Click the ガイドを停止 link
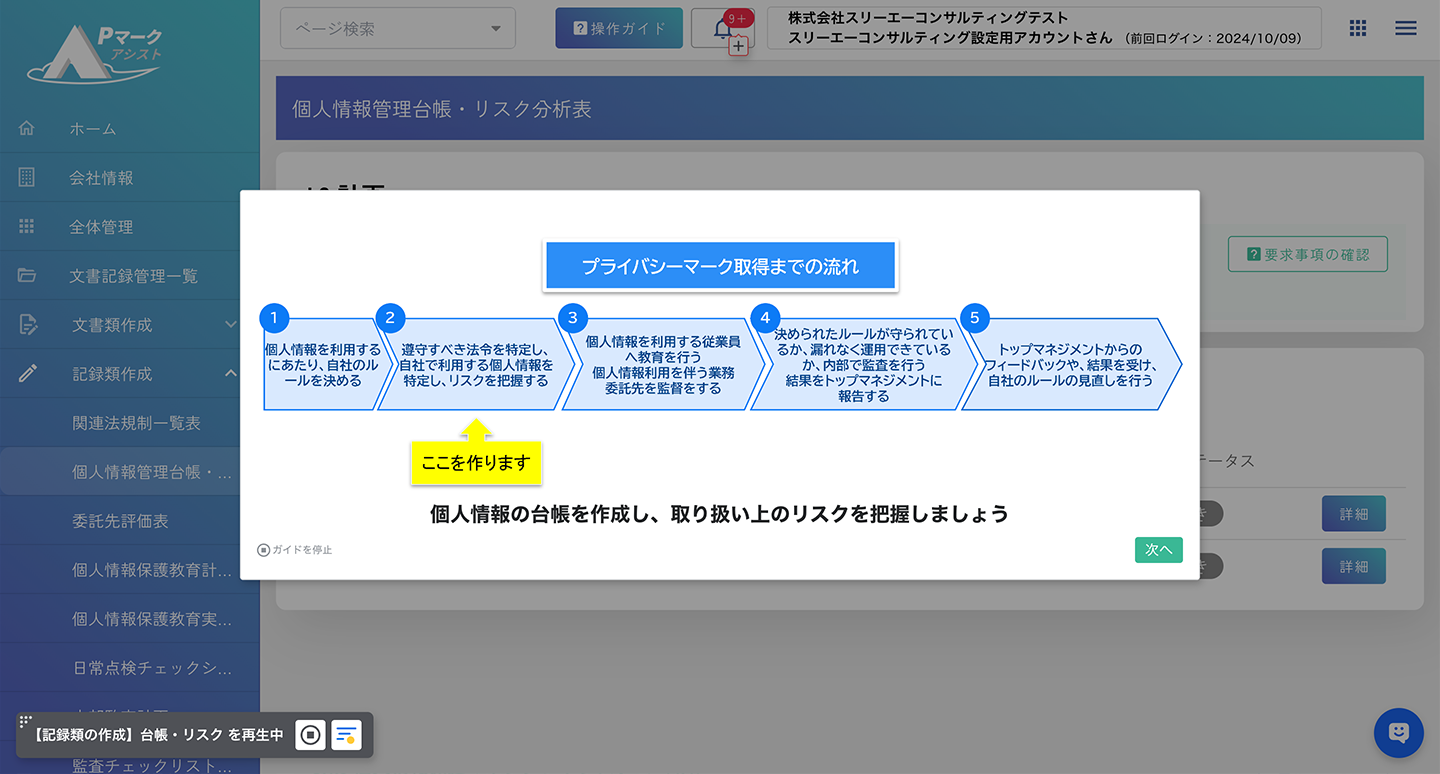The image size is (1440, 774). point(295,550)
